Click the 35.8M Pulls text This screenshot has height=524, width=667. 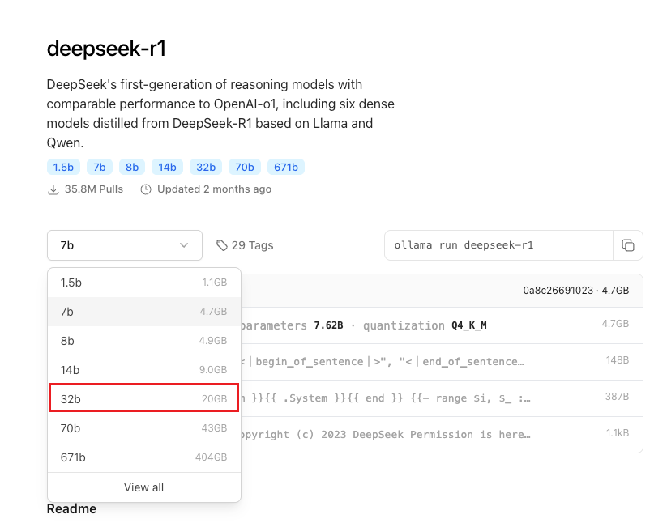coord(94,189)
